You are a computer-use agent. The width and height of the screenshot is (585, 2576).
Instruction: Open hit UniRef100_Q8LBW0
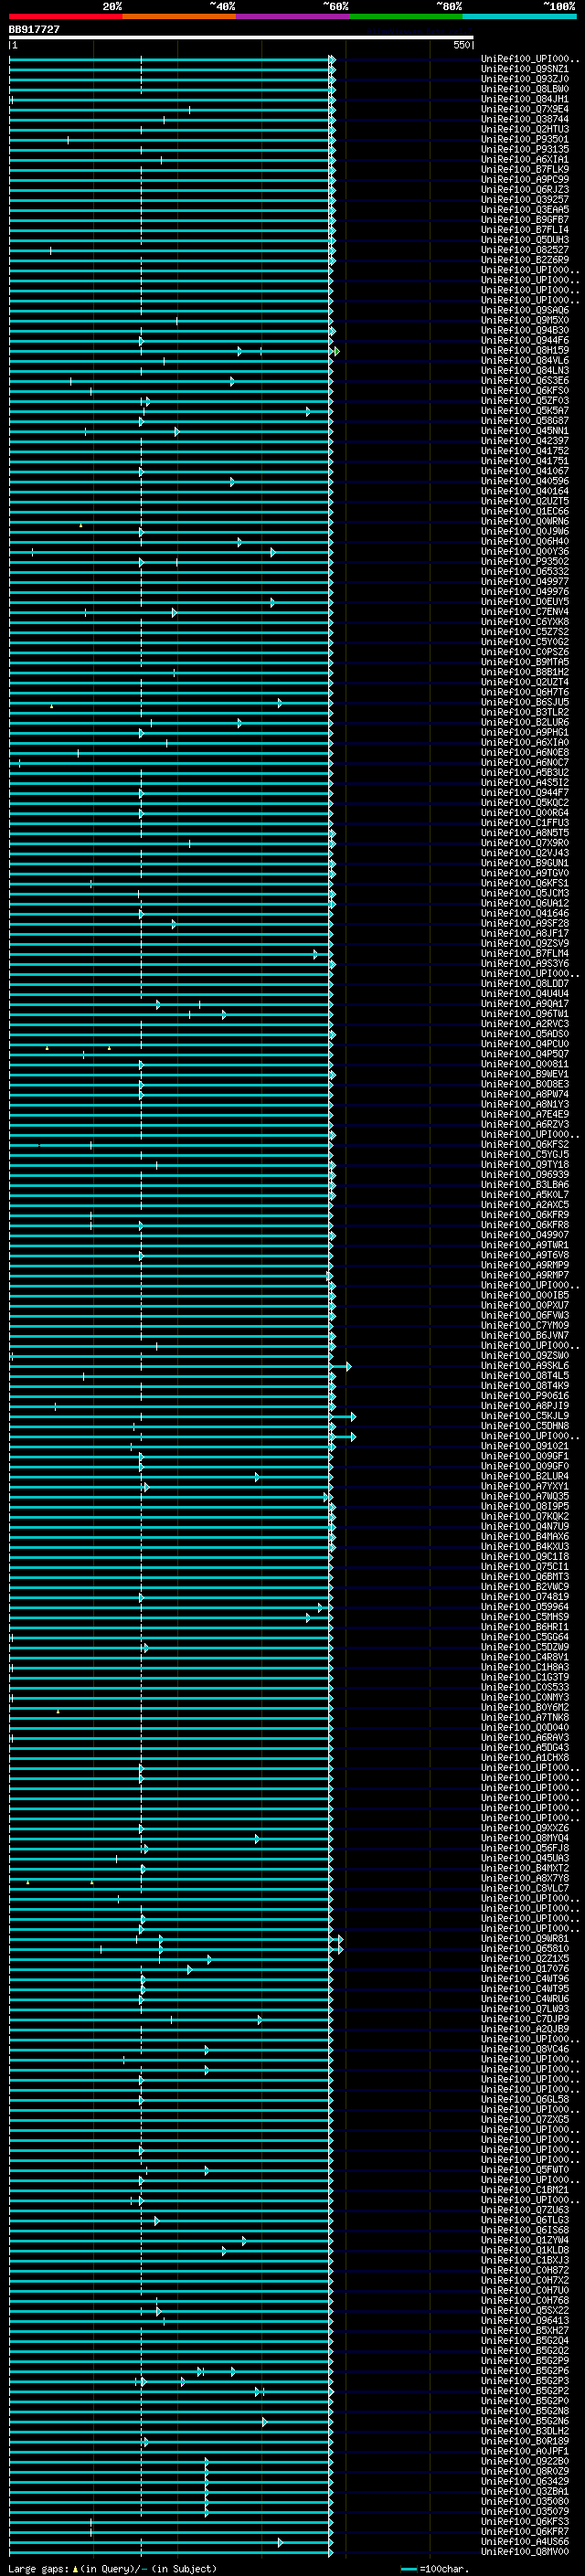tap(525, 89)
